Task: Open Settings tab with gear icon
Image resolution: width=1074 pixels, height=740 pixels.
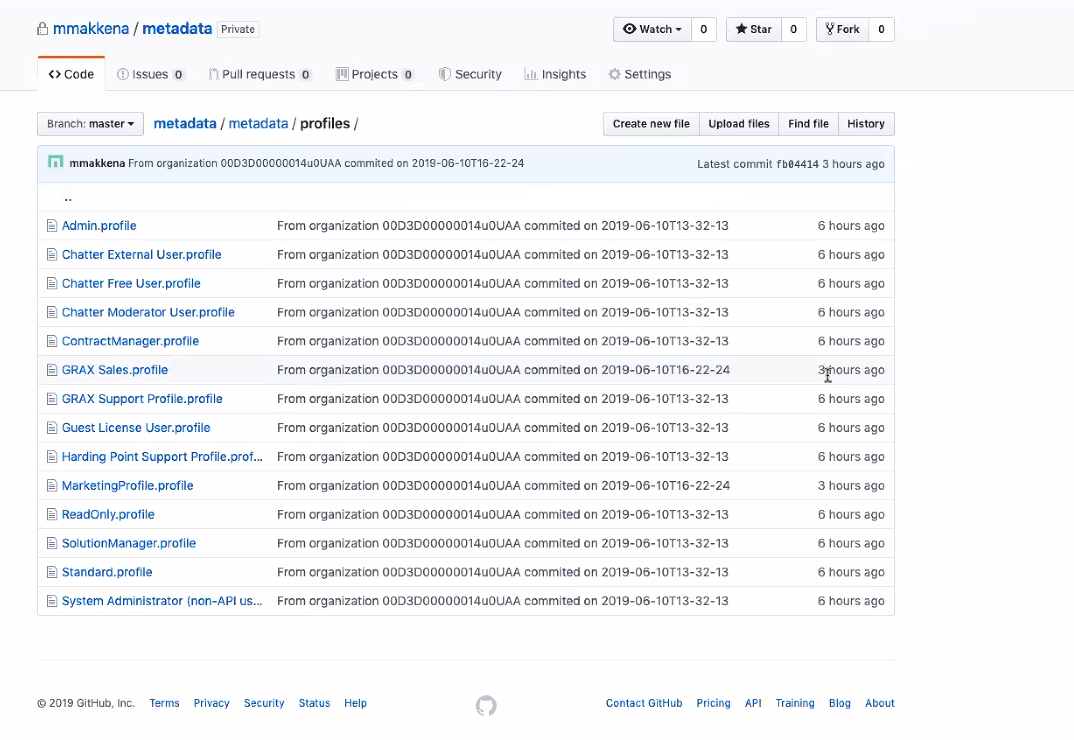Action: (640, 74)
